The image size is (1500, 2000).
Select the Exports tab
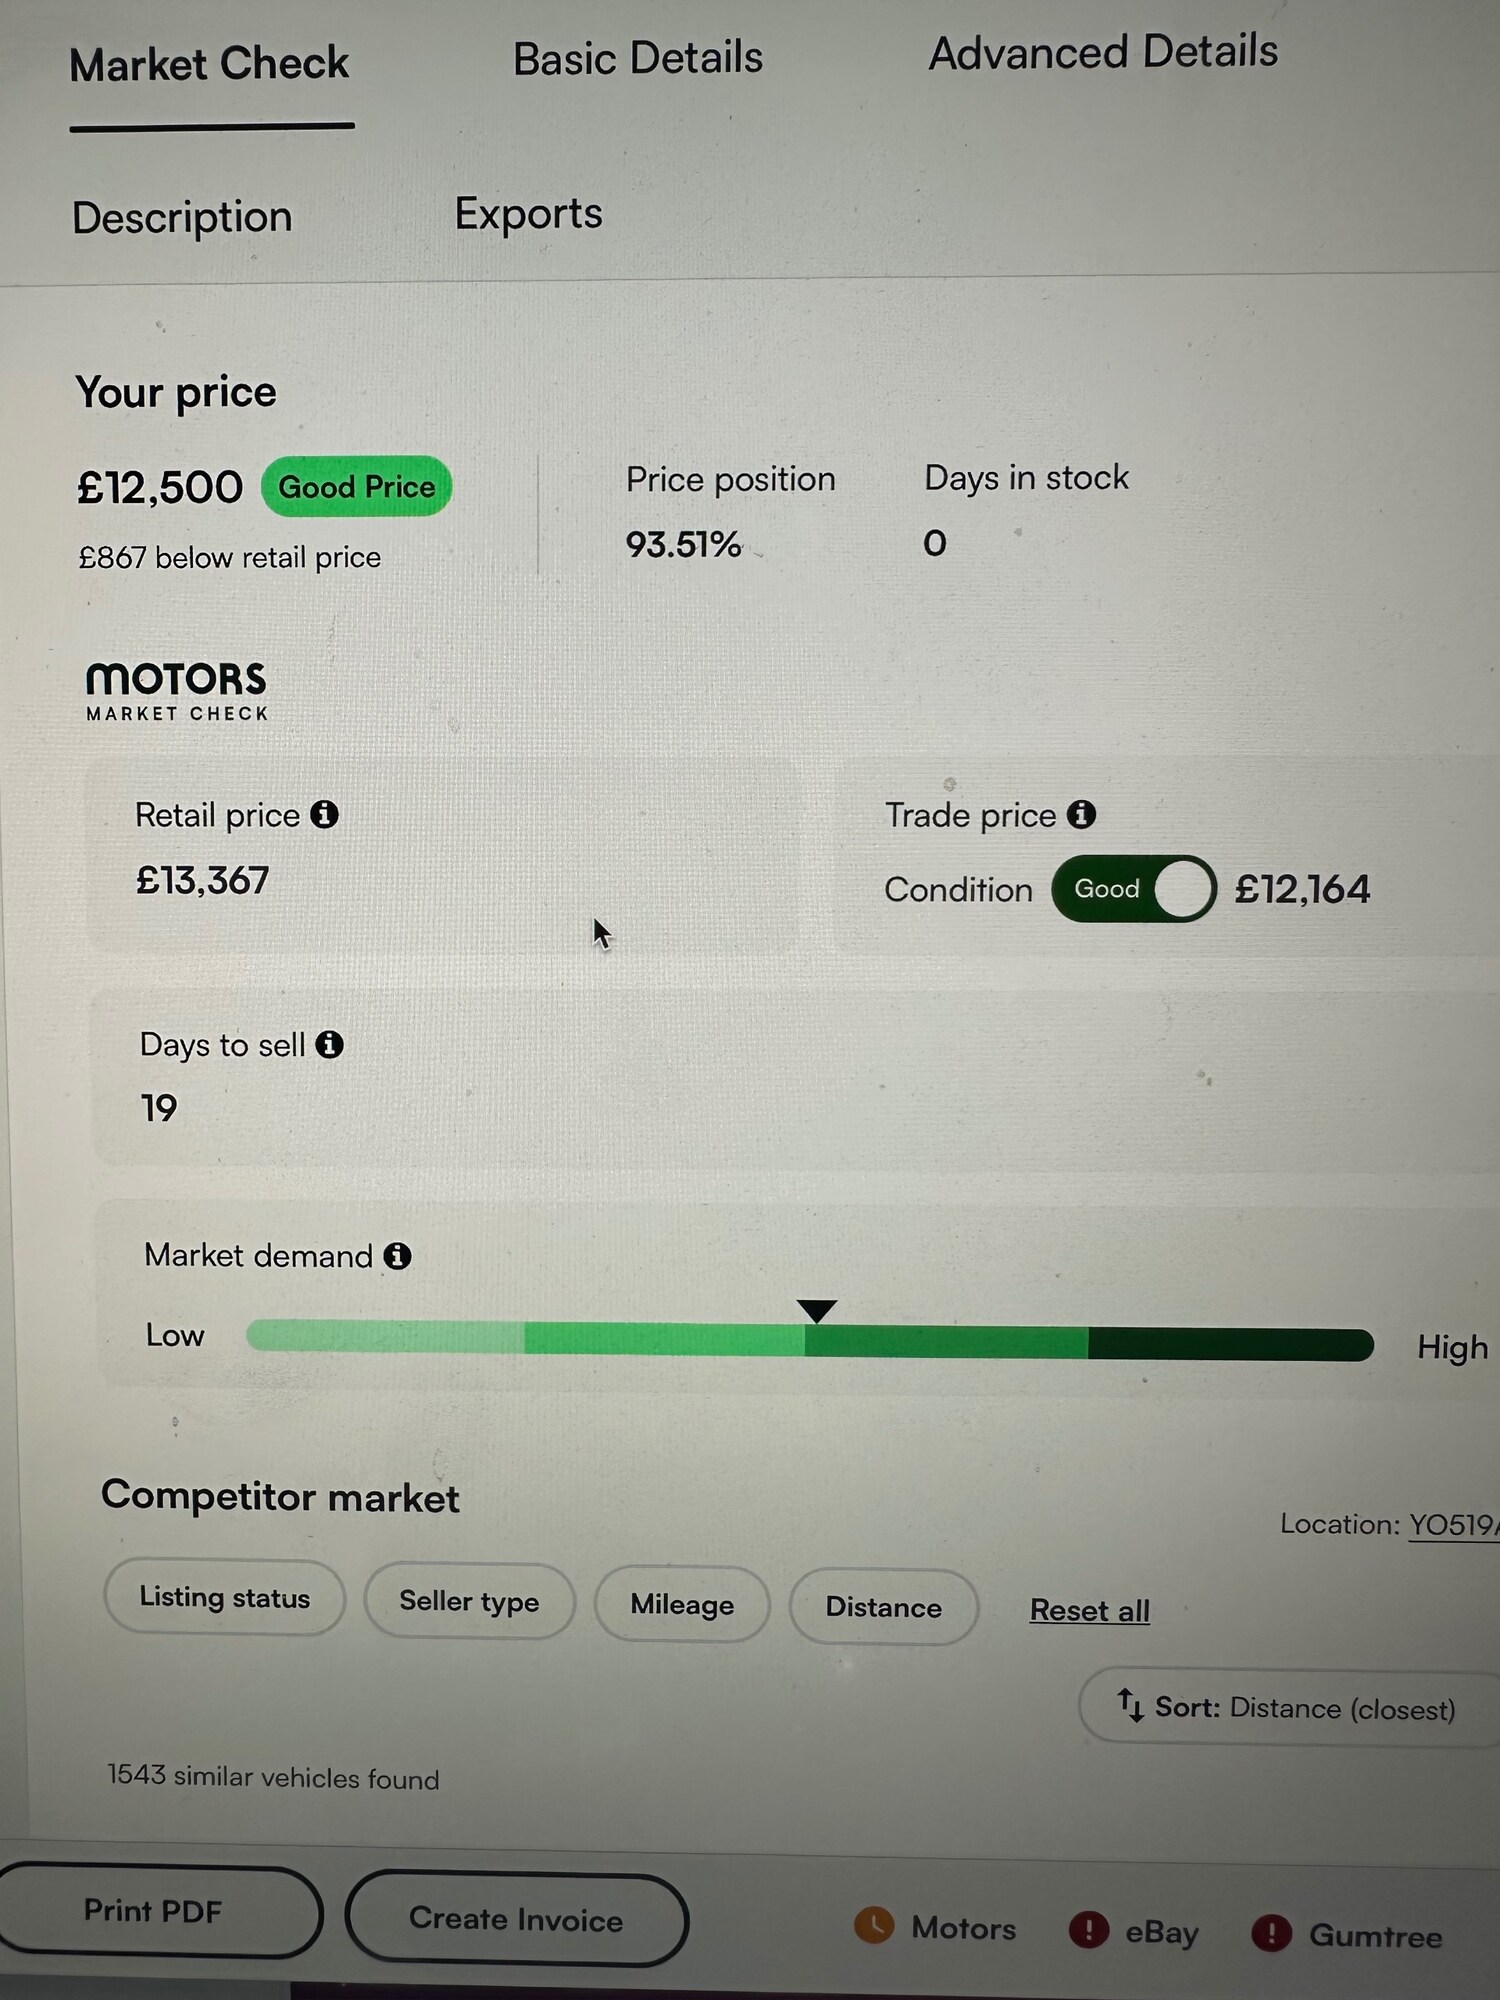[x=528, y=214]
